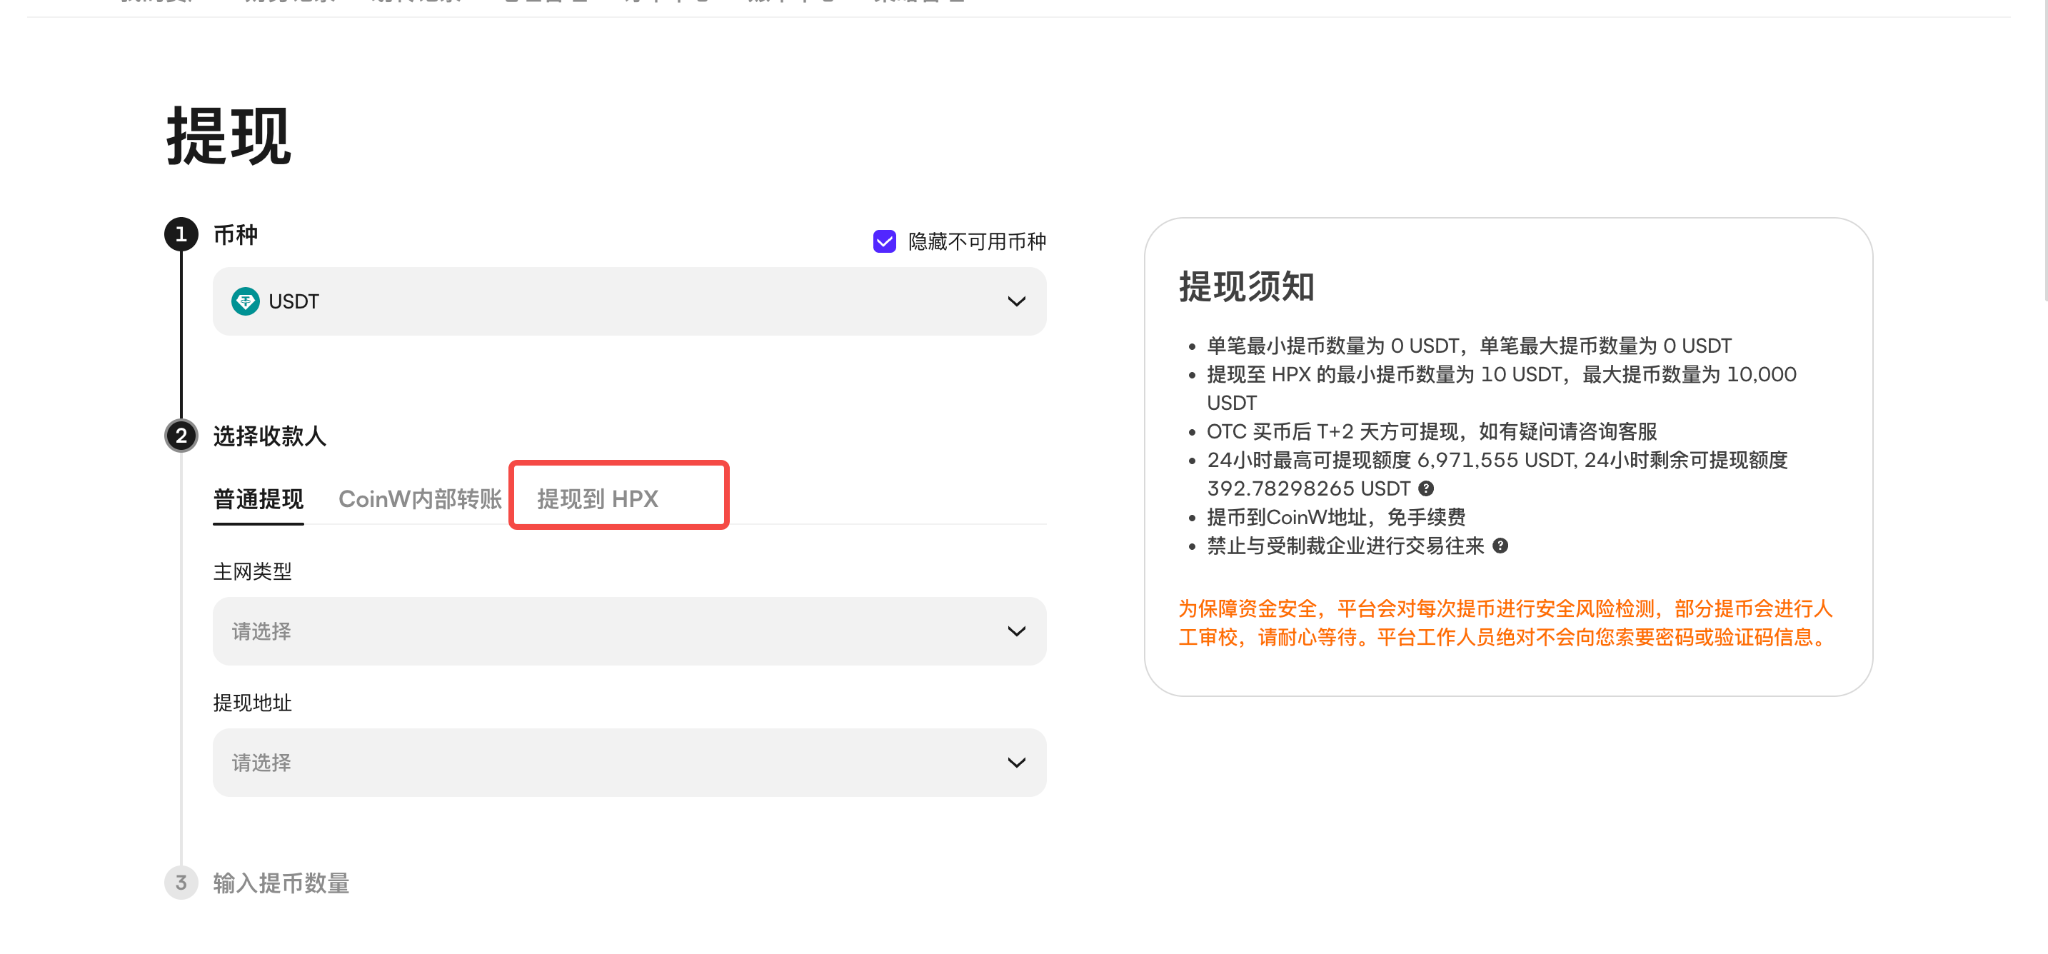2048x954 pixels.
Task: Click chevron on the 主网类型 selector
Action: point(1016,631)
